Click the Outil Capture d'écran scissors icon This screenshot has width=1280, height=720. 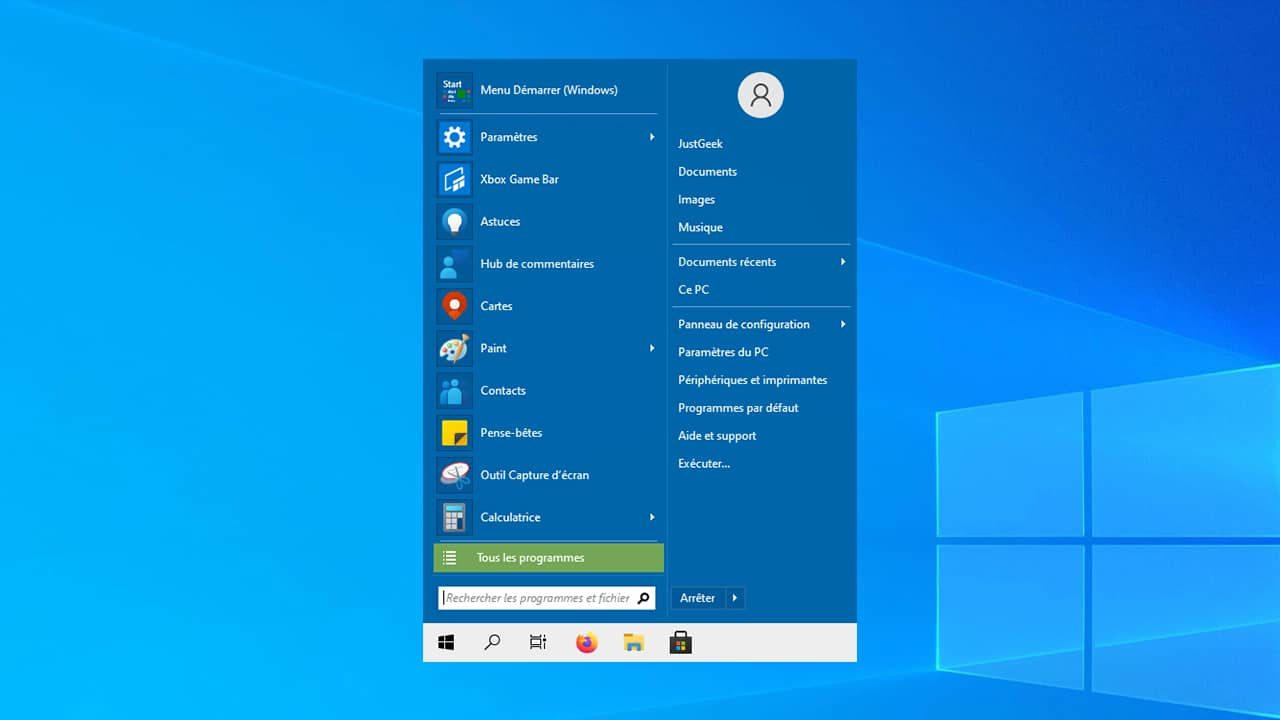pyautogui.click(x=454, y=475)
